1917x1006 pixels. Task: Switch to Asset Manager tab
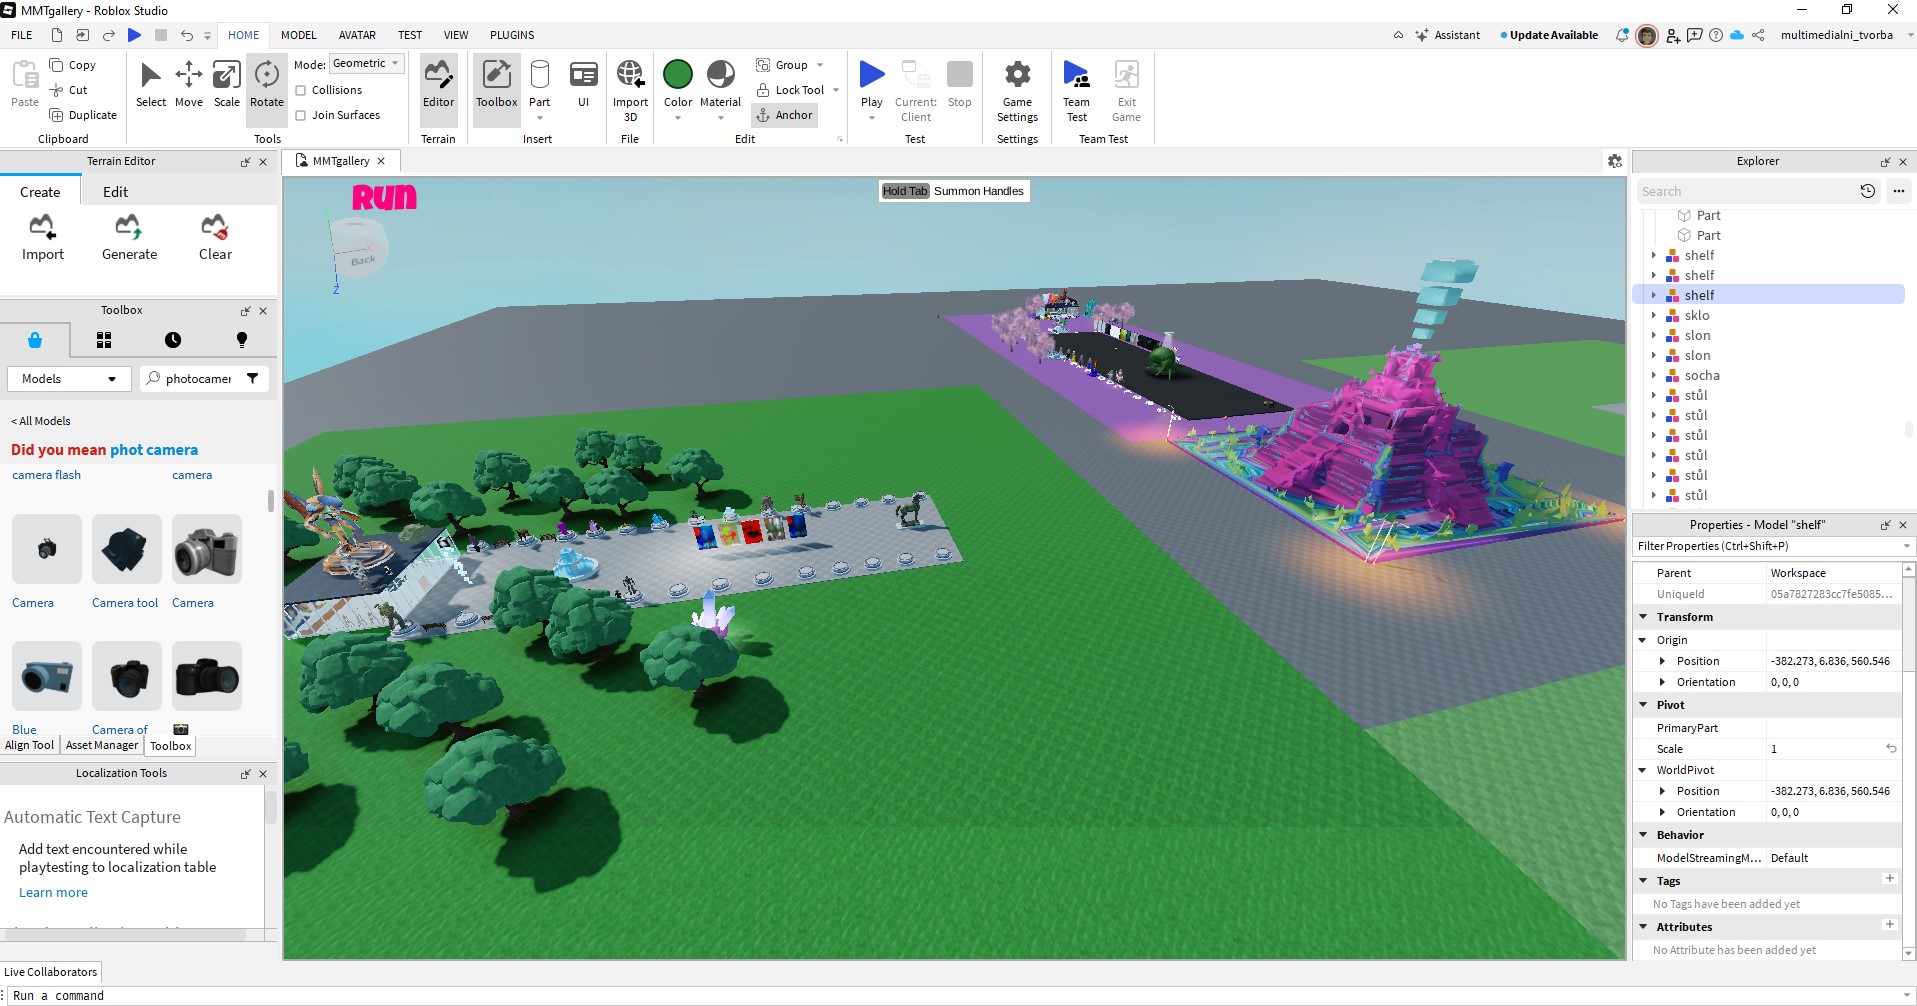pos(102,745)
